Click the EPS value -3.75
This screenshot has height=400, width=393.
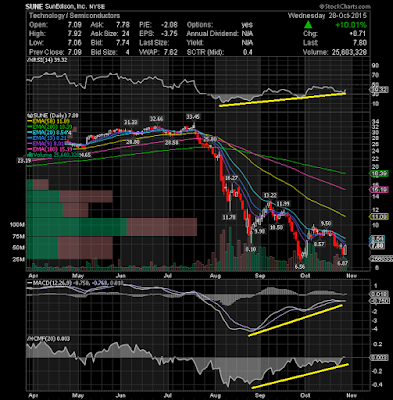[168, 34]
